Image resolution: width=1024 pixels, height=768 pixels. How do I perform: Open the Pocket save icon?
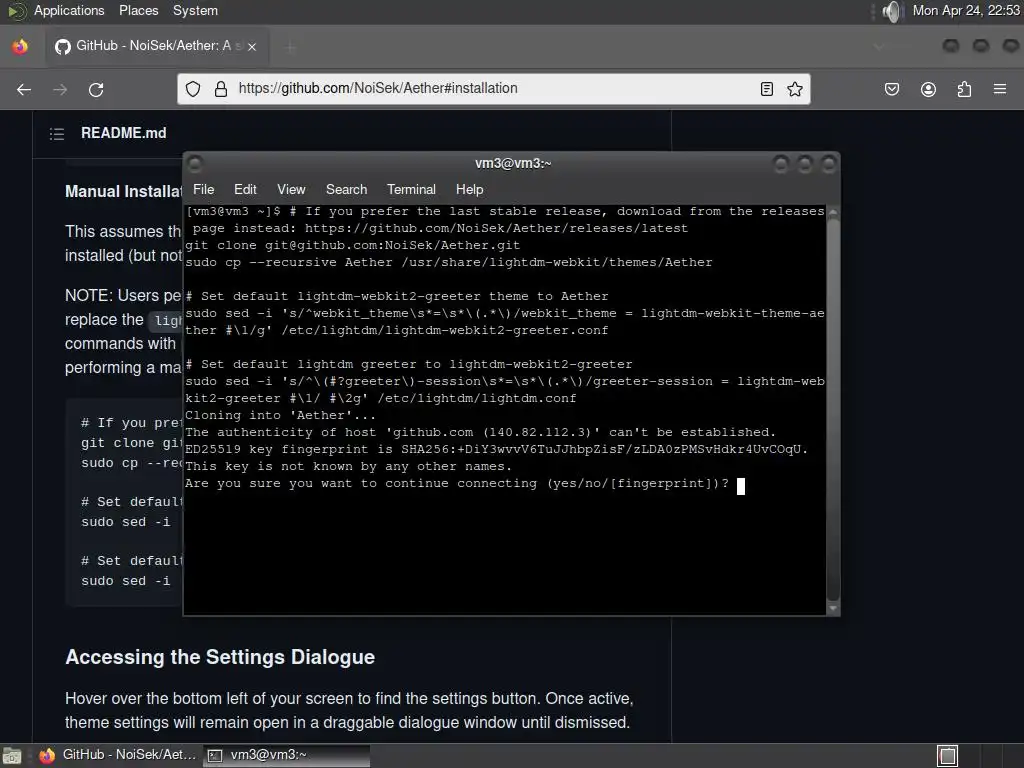click(891, 89)
